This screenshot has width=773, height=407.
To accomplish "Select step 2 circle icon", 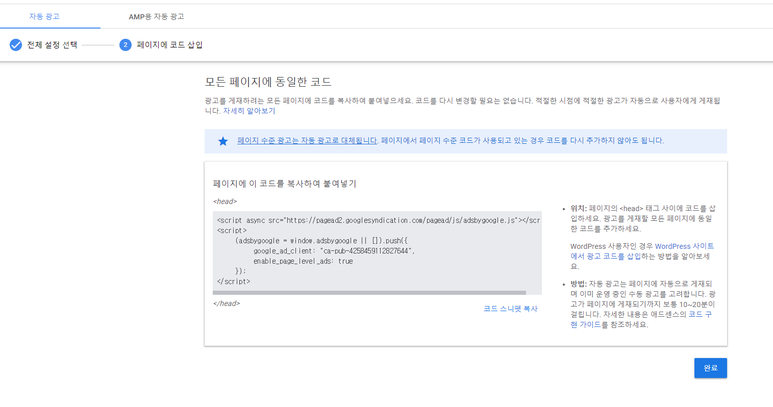I will (125, 45).
